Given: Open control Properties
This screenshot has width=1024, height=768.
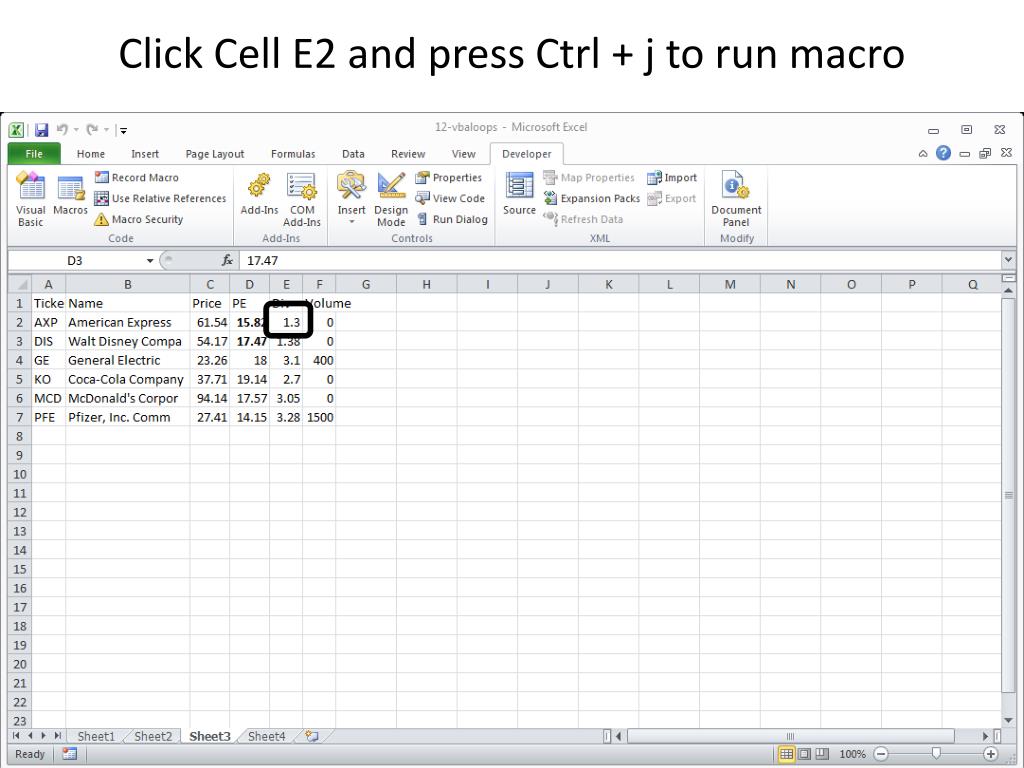Looking at the screenshot, I should click(x=449, y=178).
